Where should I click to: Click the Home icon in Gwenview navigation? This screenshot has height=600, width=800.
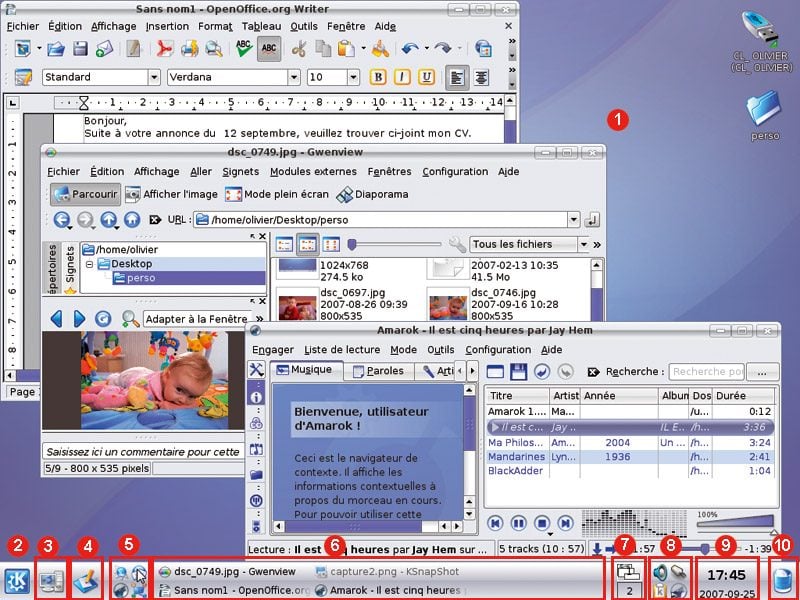pyautogui.click(x=132, y=219)
